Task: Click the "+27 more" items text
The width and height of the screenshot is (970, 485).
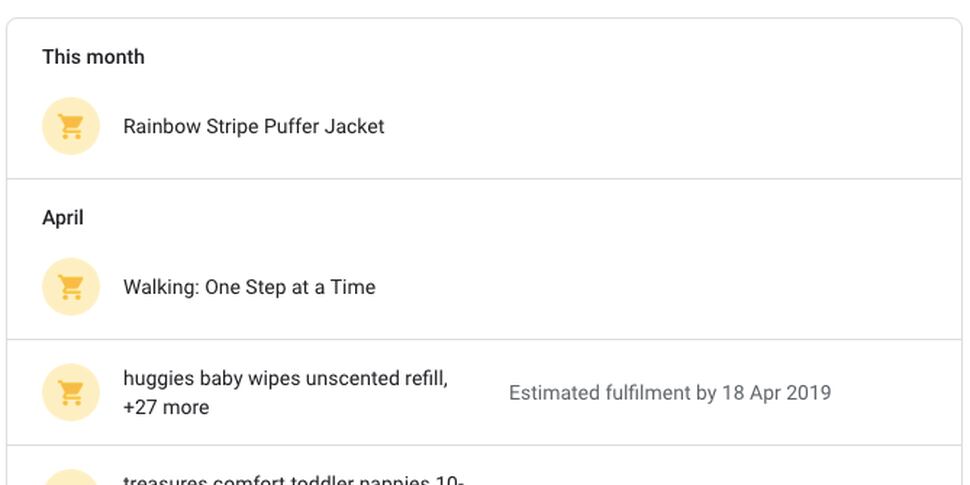Action: pyautogui.click(x=166, y=407)
